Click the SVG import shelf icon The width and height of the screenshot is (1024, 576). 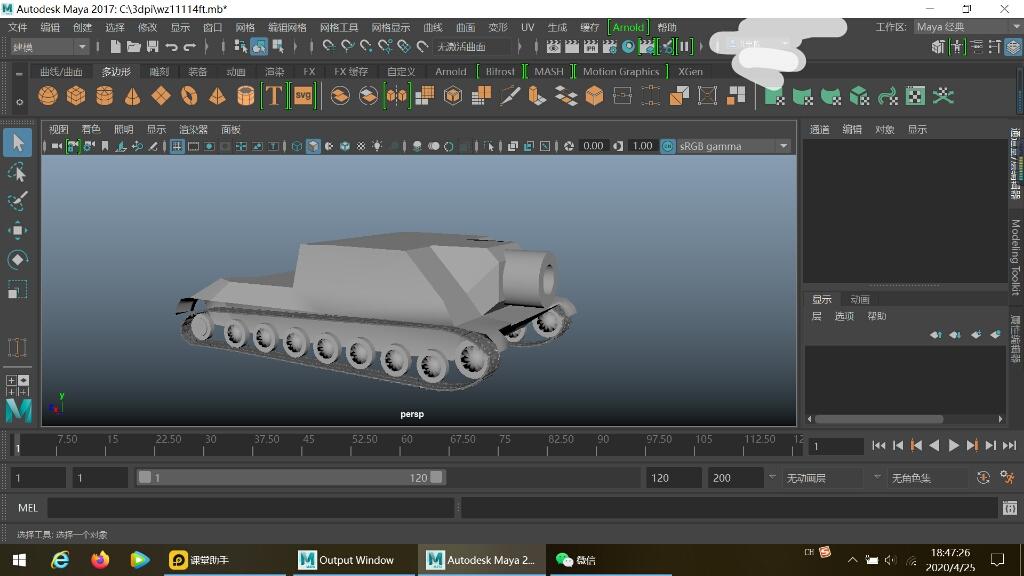coord(303,96)
